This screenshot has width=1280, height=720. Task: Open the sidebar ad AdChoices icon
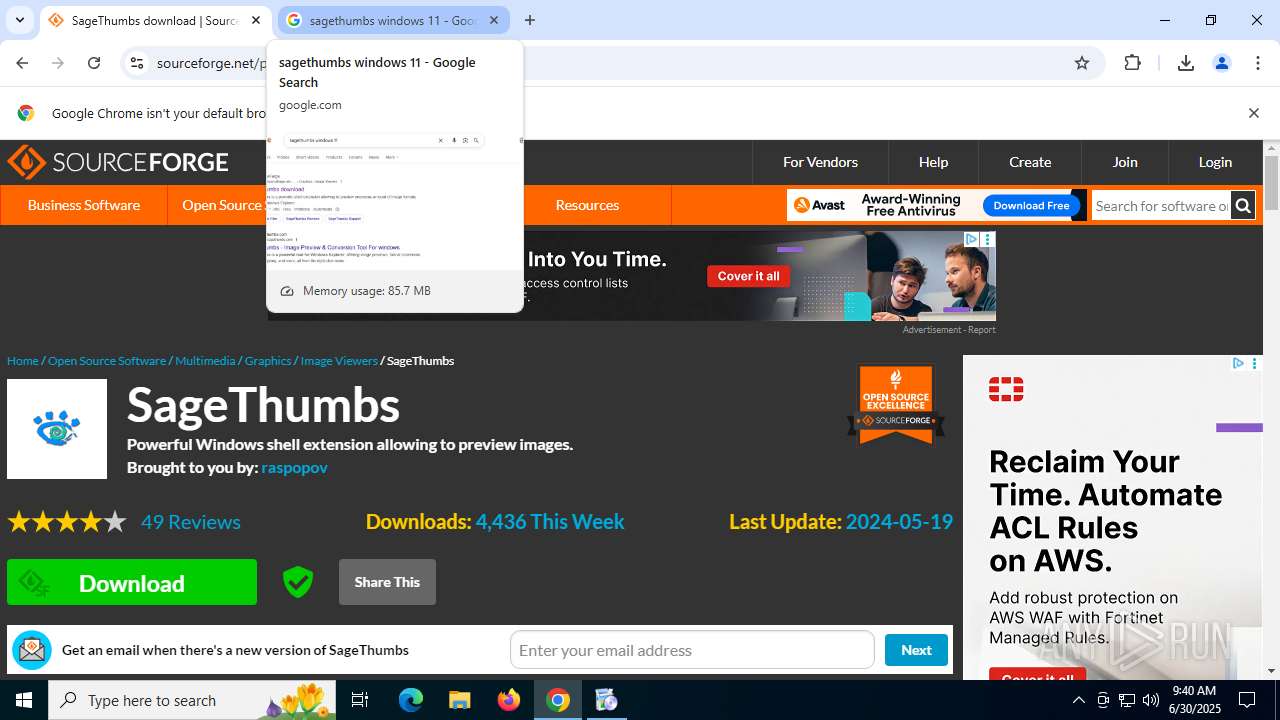pos(1238,363)
